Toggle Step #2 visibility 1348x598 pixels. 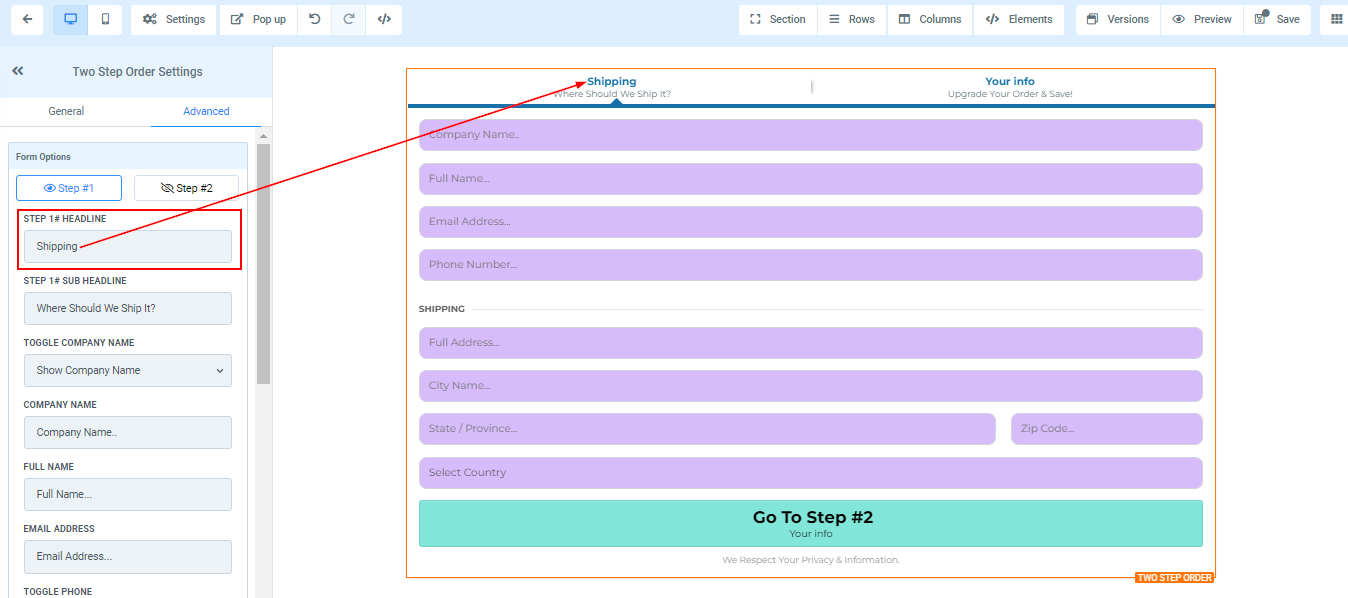coord(186,188)
